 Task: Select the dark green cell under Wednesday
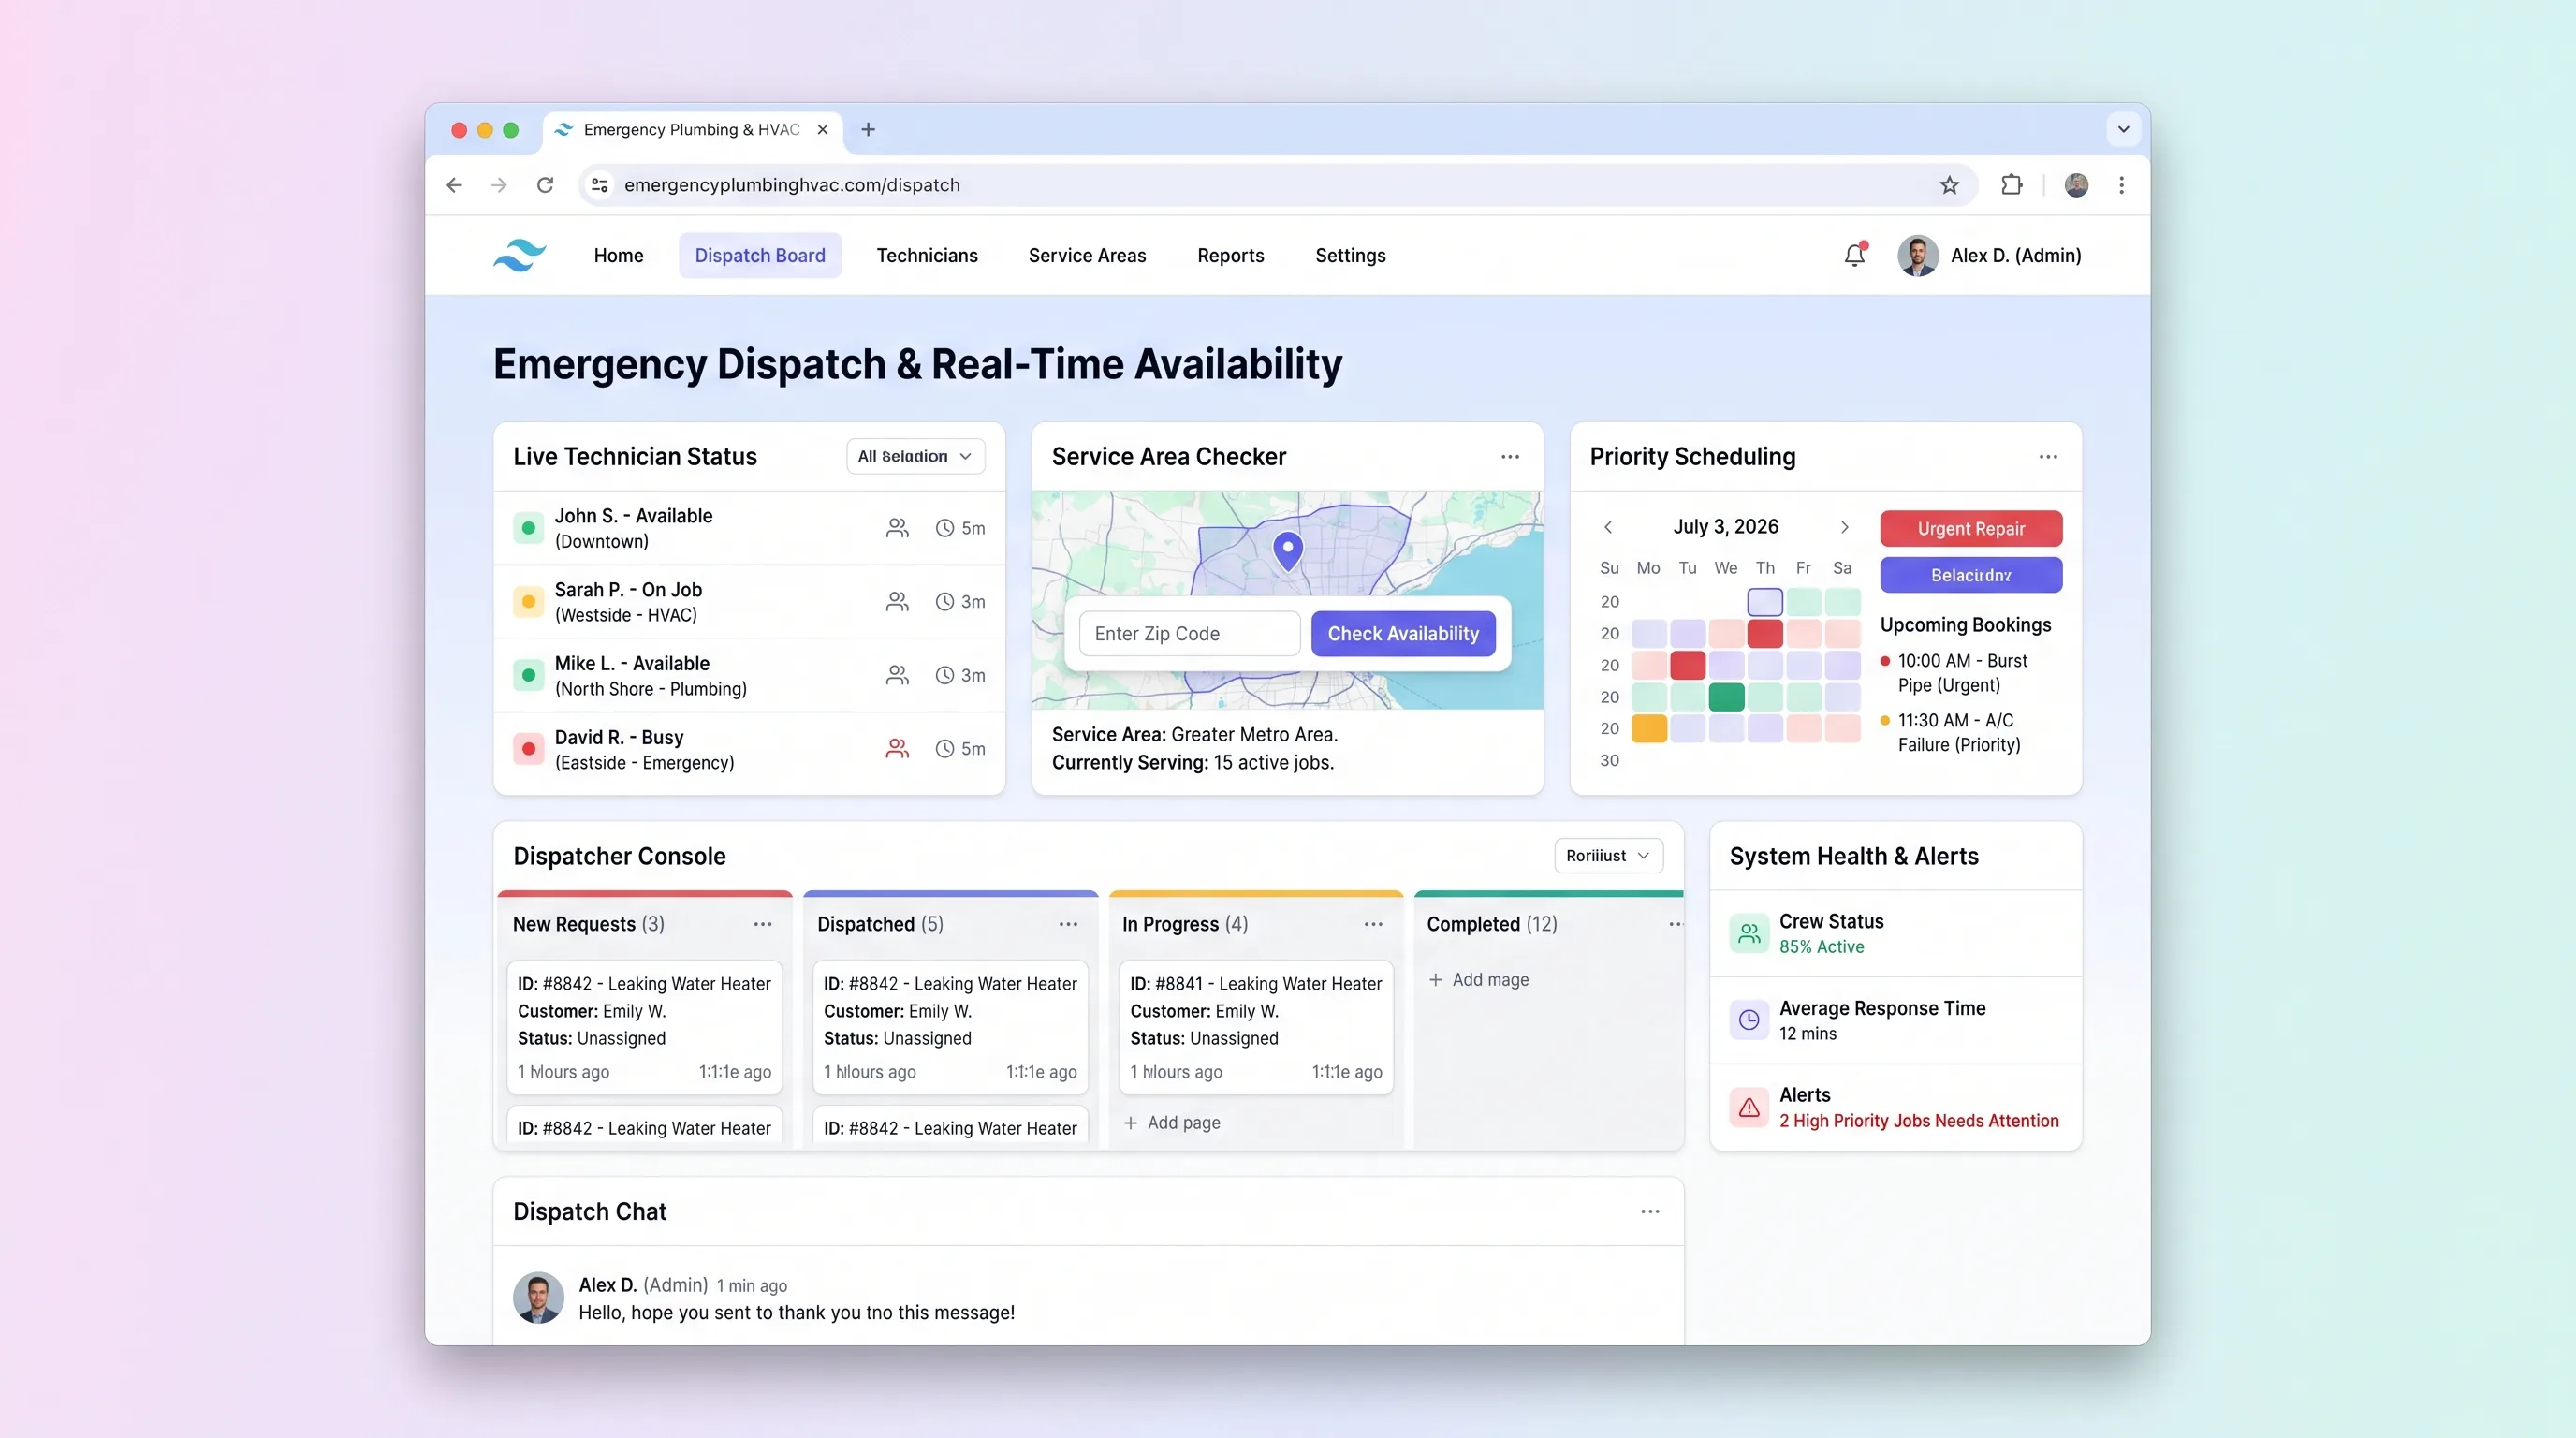1726,697
